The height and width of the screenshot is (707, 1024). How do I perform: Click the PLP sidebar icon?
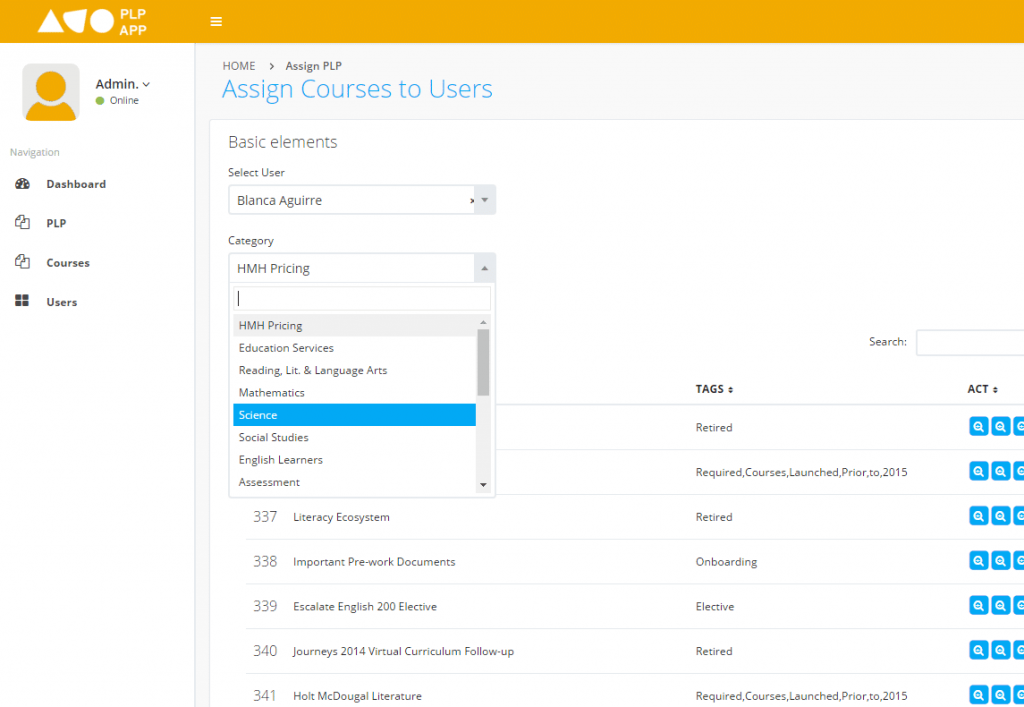(x=22, y=223)
